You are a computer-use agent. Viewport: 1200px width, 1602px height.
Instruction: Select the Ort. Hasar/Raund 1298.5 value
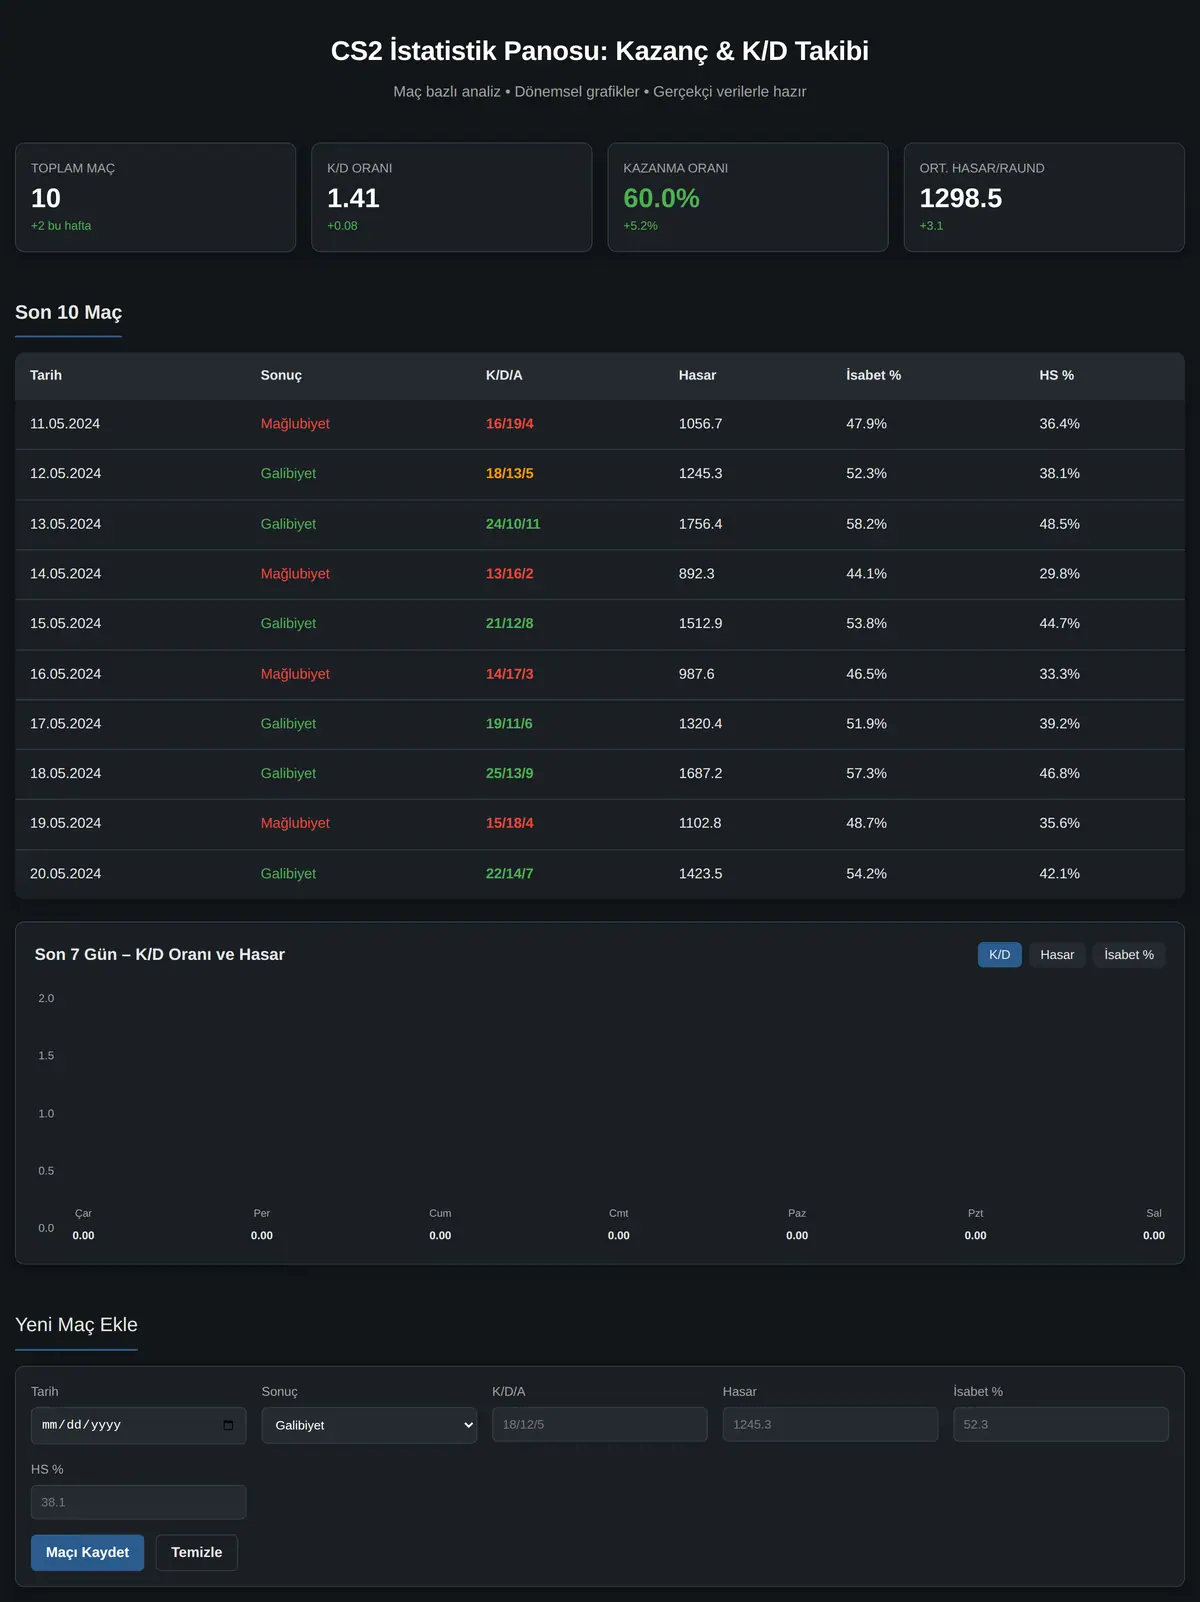tap(960, 198)
